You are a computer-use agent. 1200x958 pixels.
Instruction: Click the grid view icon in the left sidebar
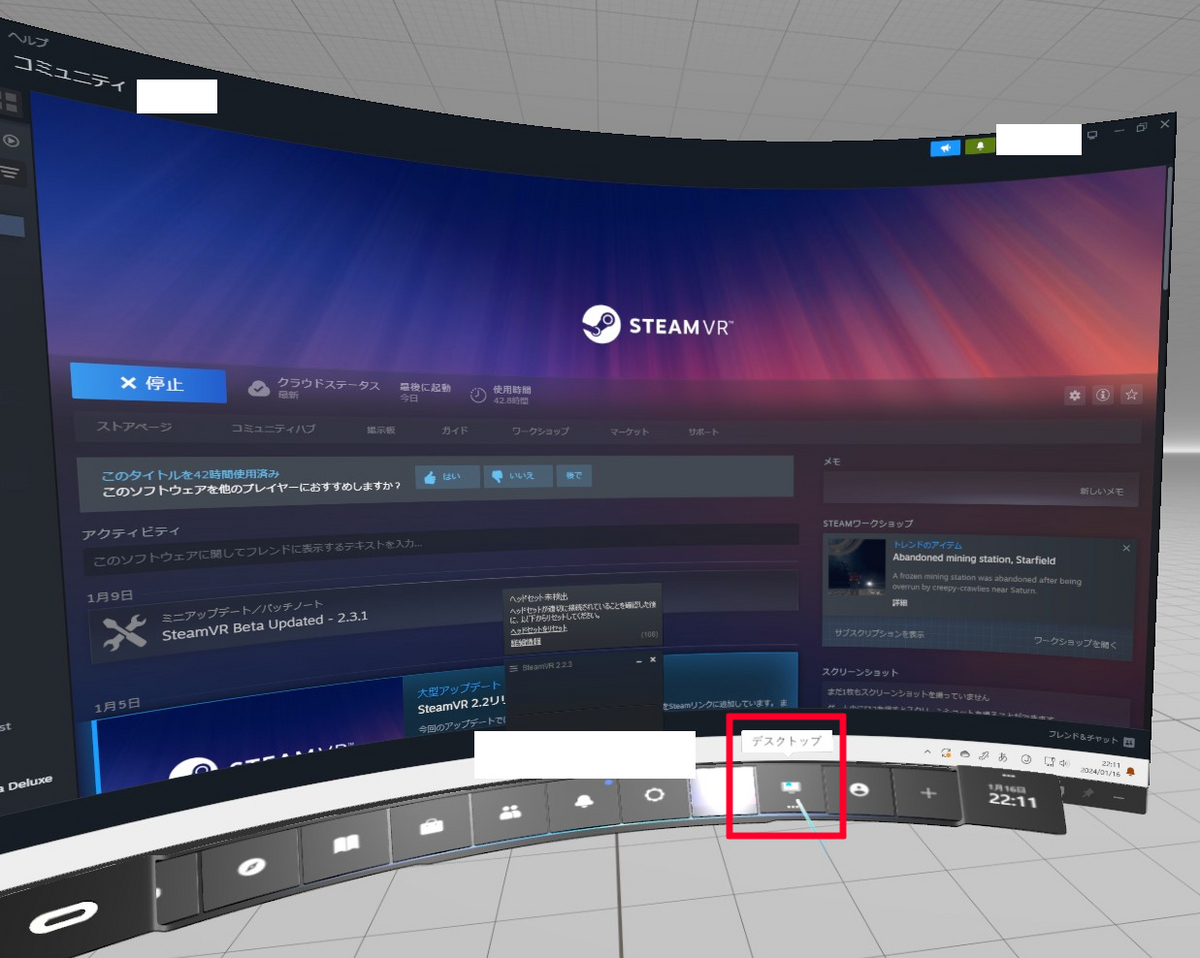coord(9,102)
